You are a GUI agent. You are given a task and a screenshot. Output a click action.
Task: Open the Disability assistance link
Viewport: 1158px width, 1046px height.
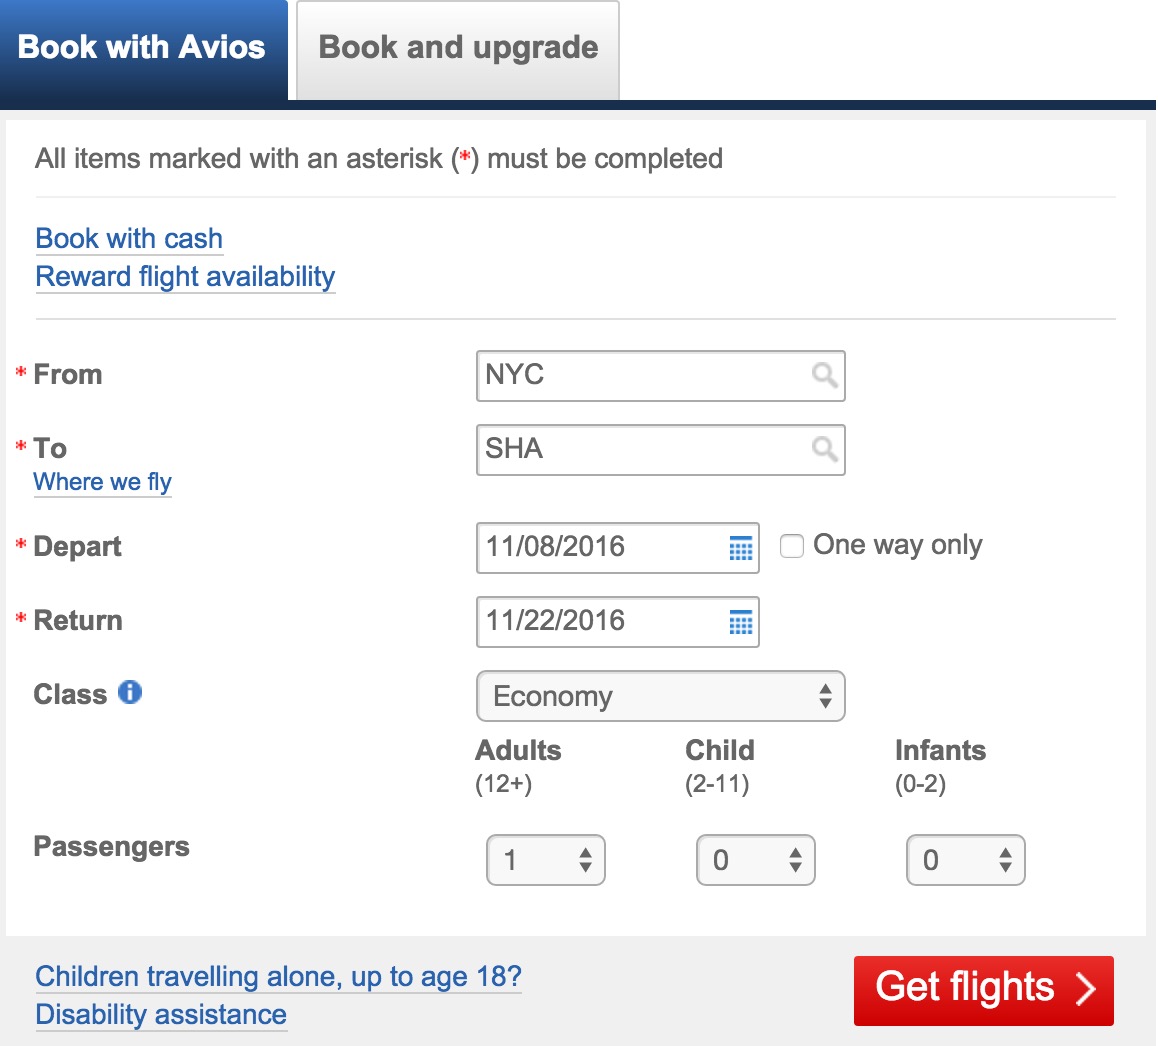(x=161, y=1015)
